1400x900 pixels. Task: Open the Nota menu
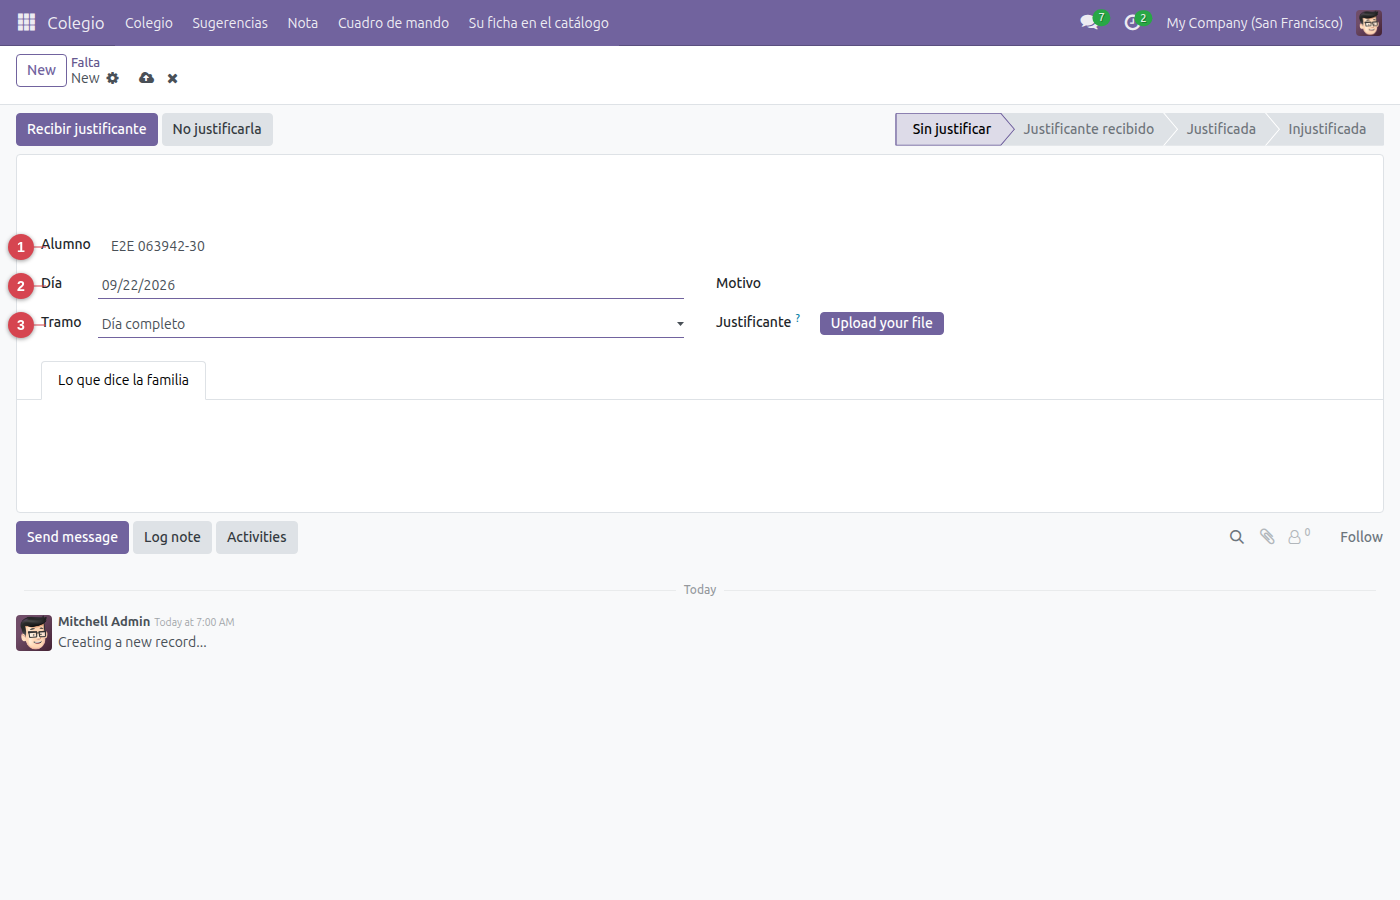(303, 22)
